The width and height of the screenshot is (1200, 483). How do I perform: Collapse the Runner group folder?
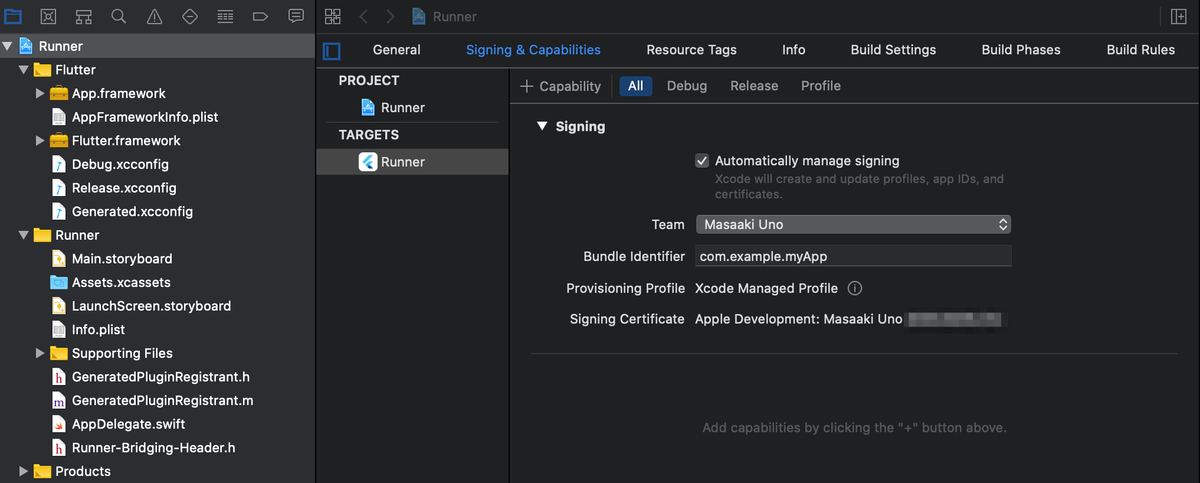point(24,235)
